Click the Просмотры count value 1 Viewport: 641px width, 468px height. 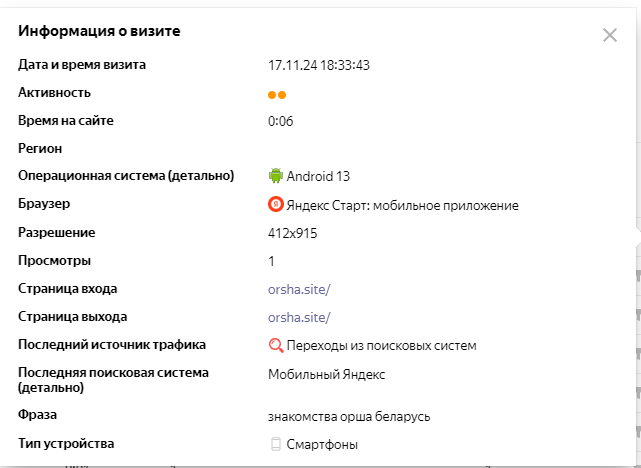[271, 261]
